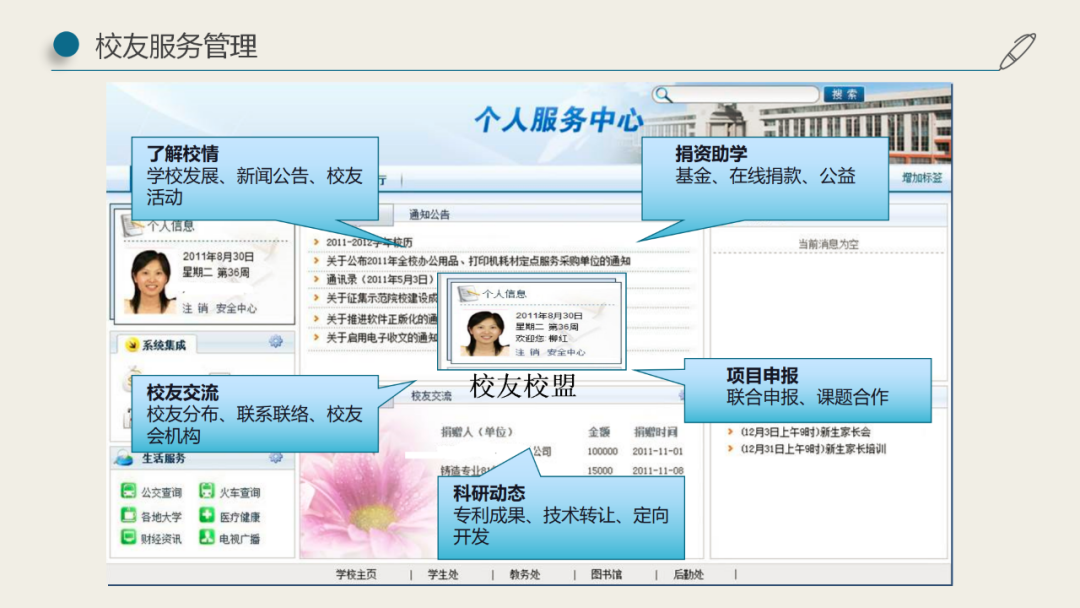Click the 系统集成 panel header icon
1080x608 pixels.
tap(132, 345)
